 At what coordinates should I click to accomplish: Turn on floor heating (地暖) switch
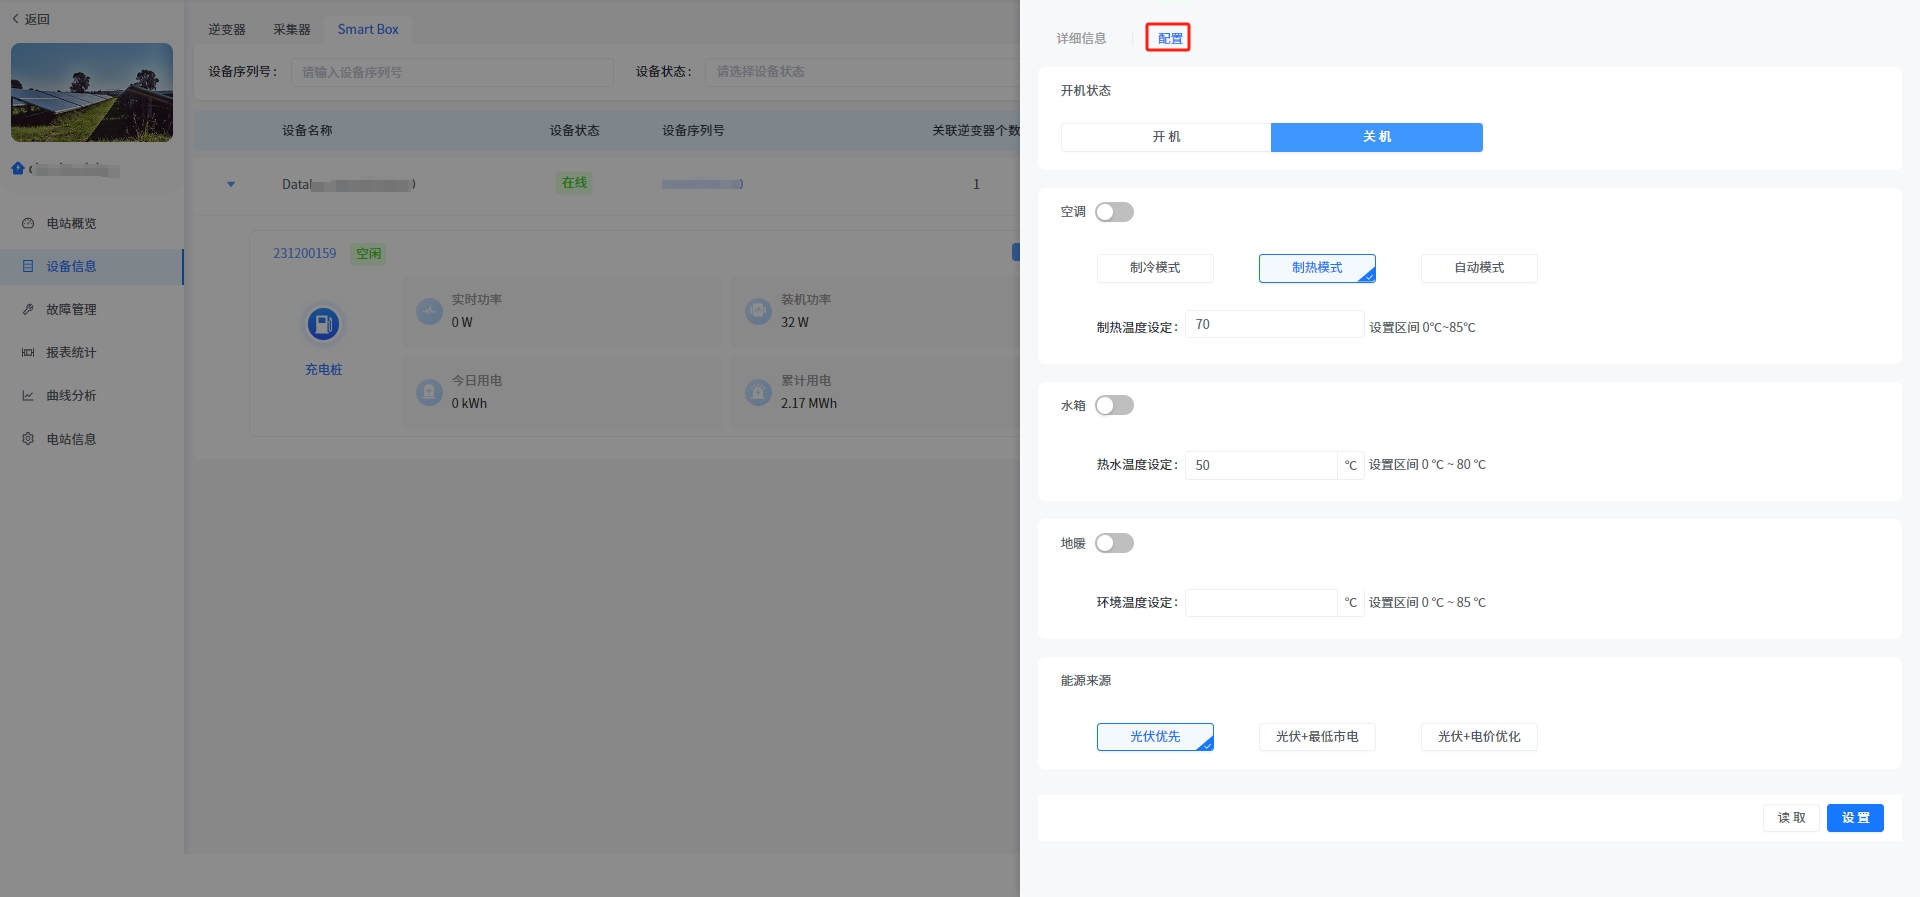[1114, 543]
